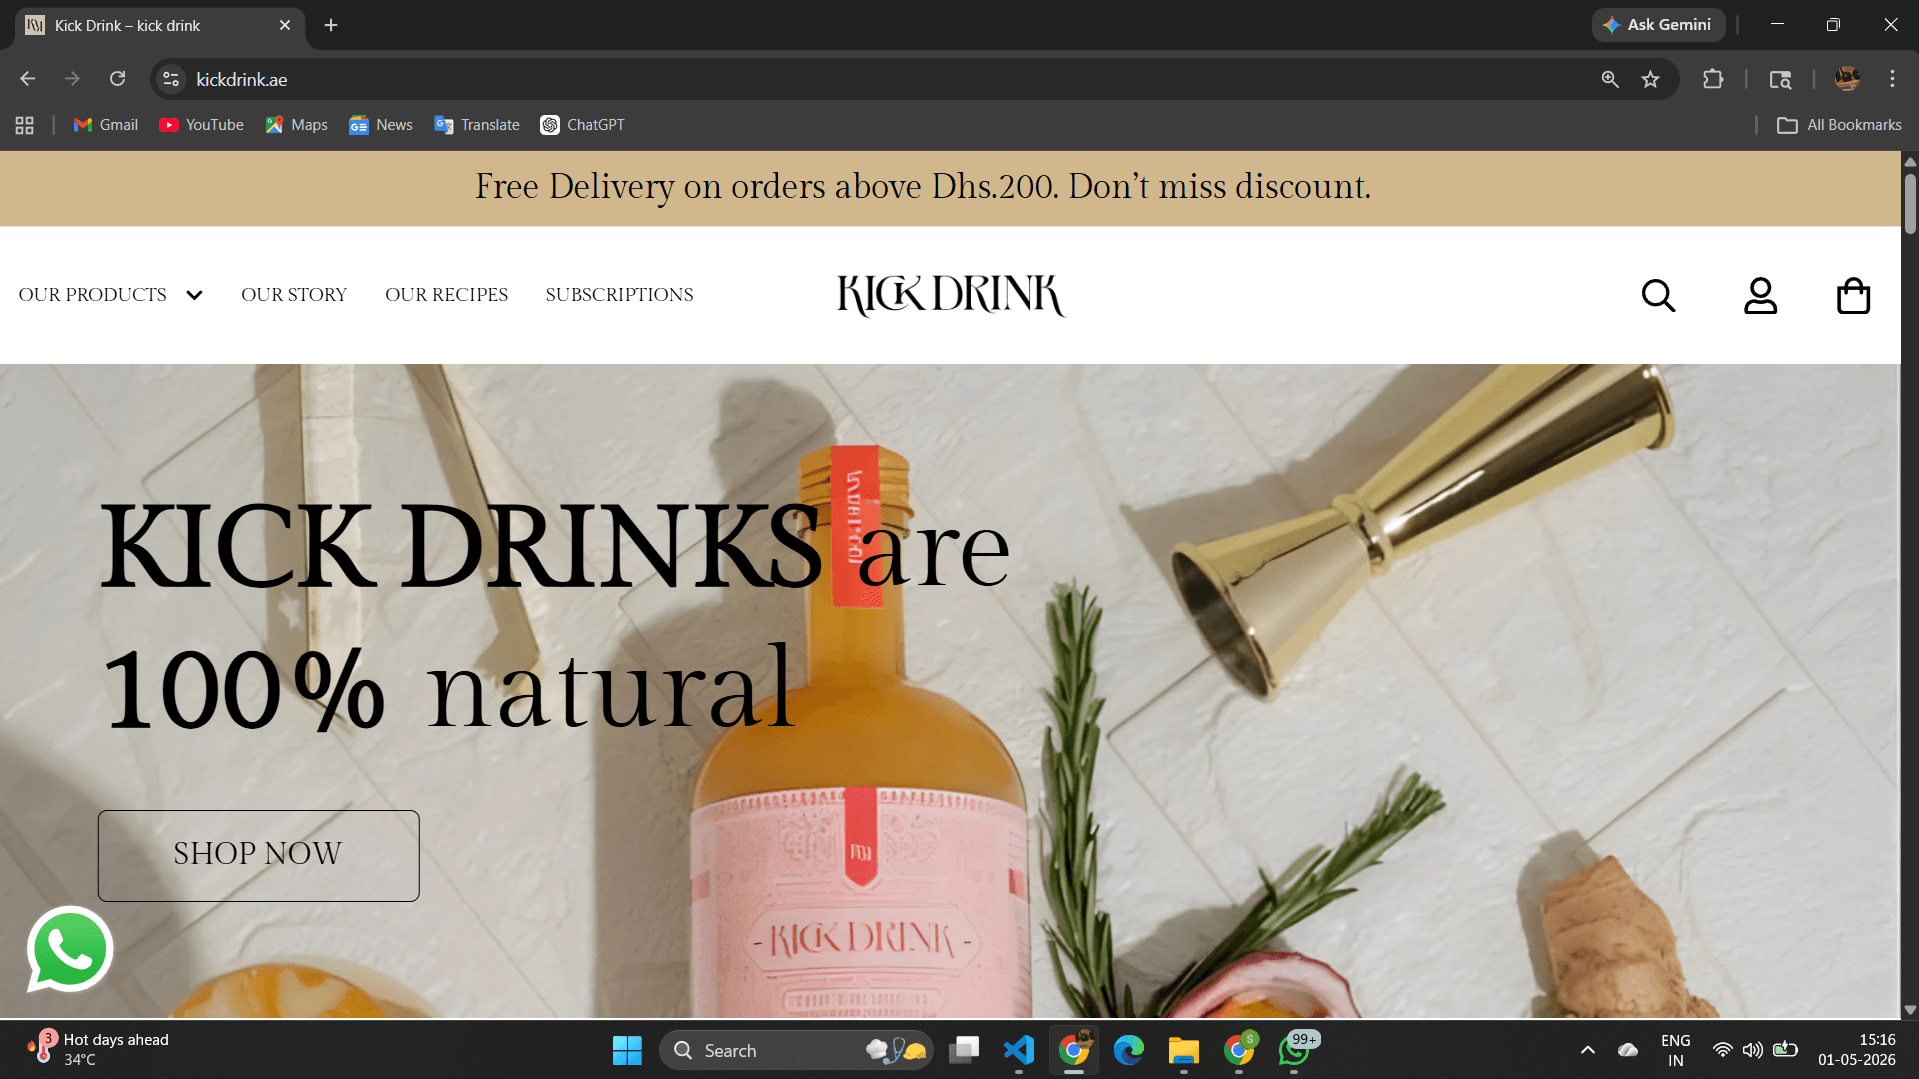Bookmark this page with star icon
Screen dimensions: 1919x1079
point(1650,79)
